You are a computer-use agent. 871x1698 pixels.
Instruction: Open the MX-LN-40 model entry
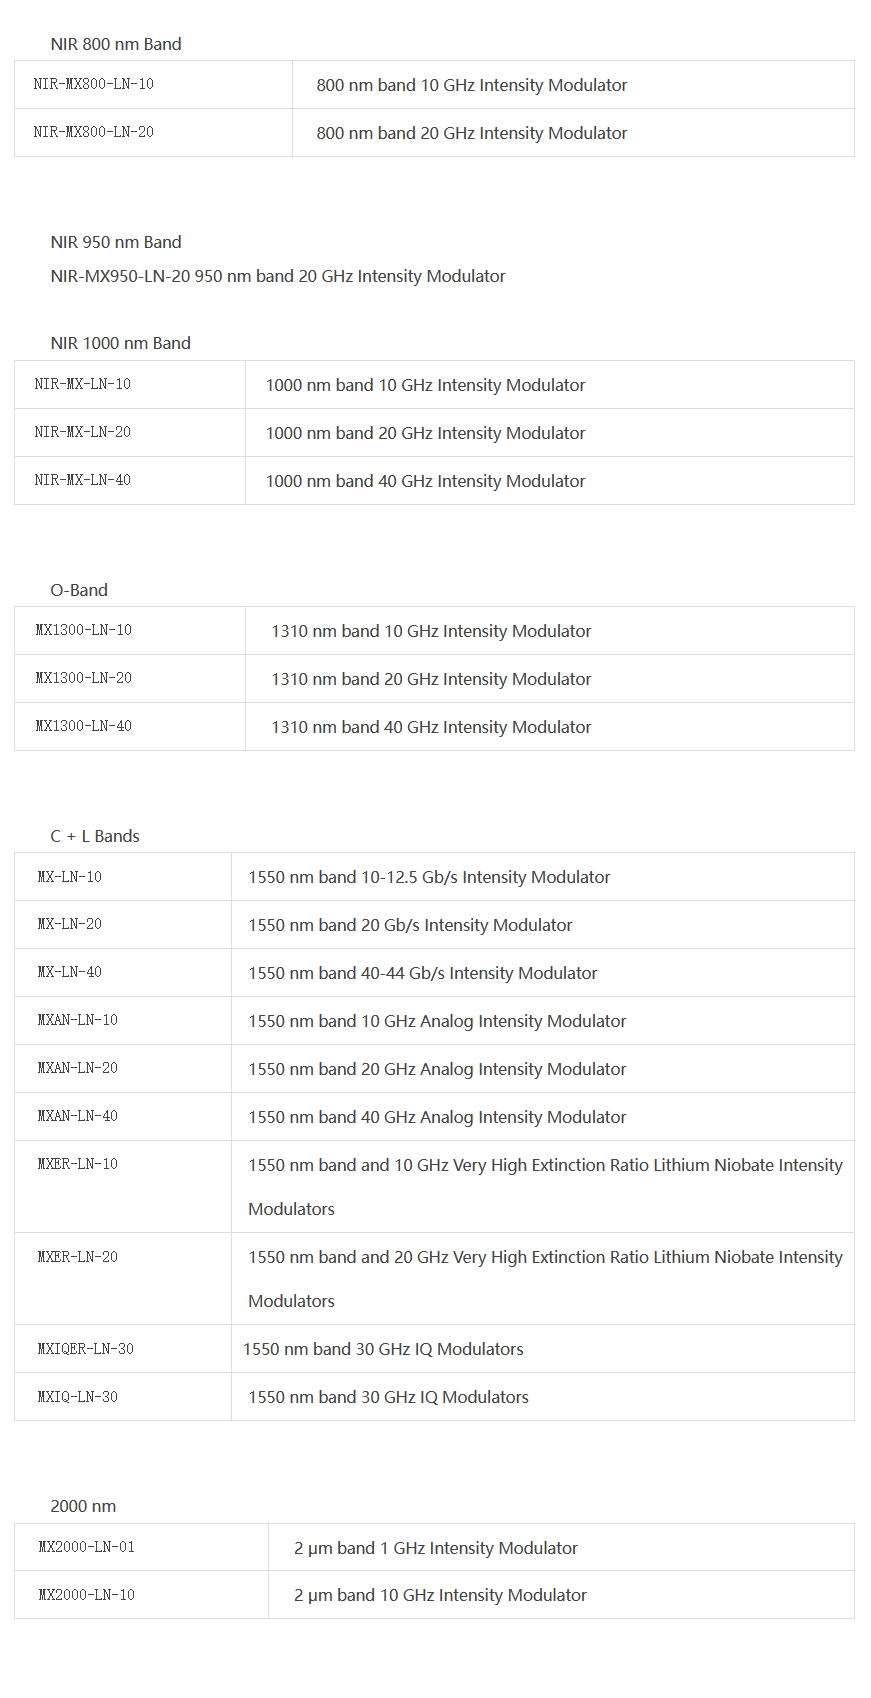(x=70, y=972)
